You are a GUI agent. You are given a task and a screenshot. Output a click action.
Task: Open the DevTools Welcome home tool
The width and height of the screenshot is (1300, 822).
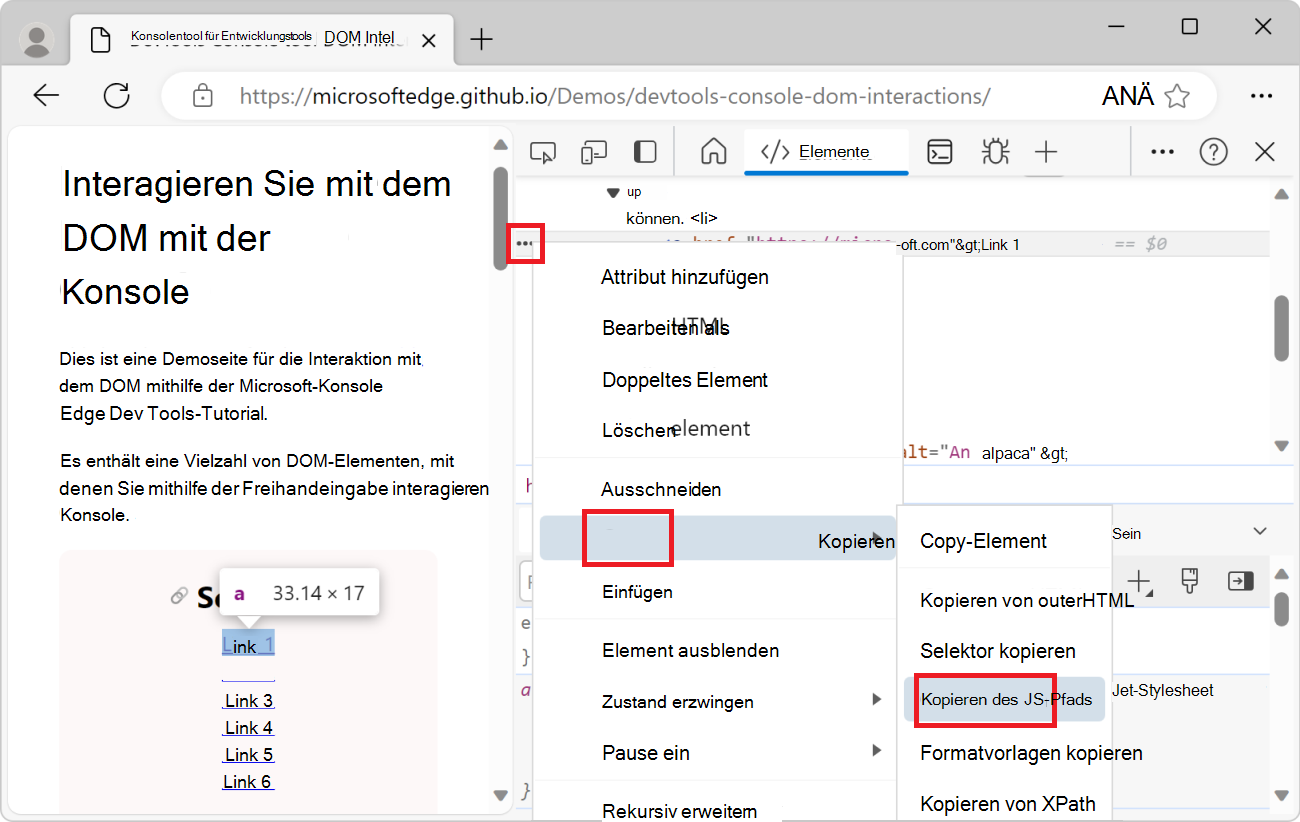(x=713, y=152)
